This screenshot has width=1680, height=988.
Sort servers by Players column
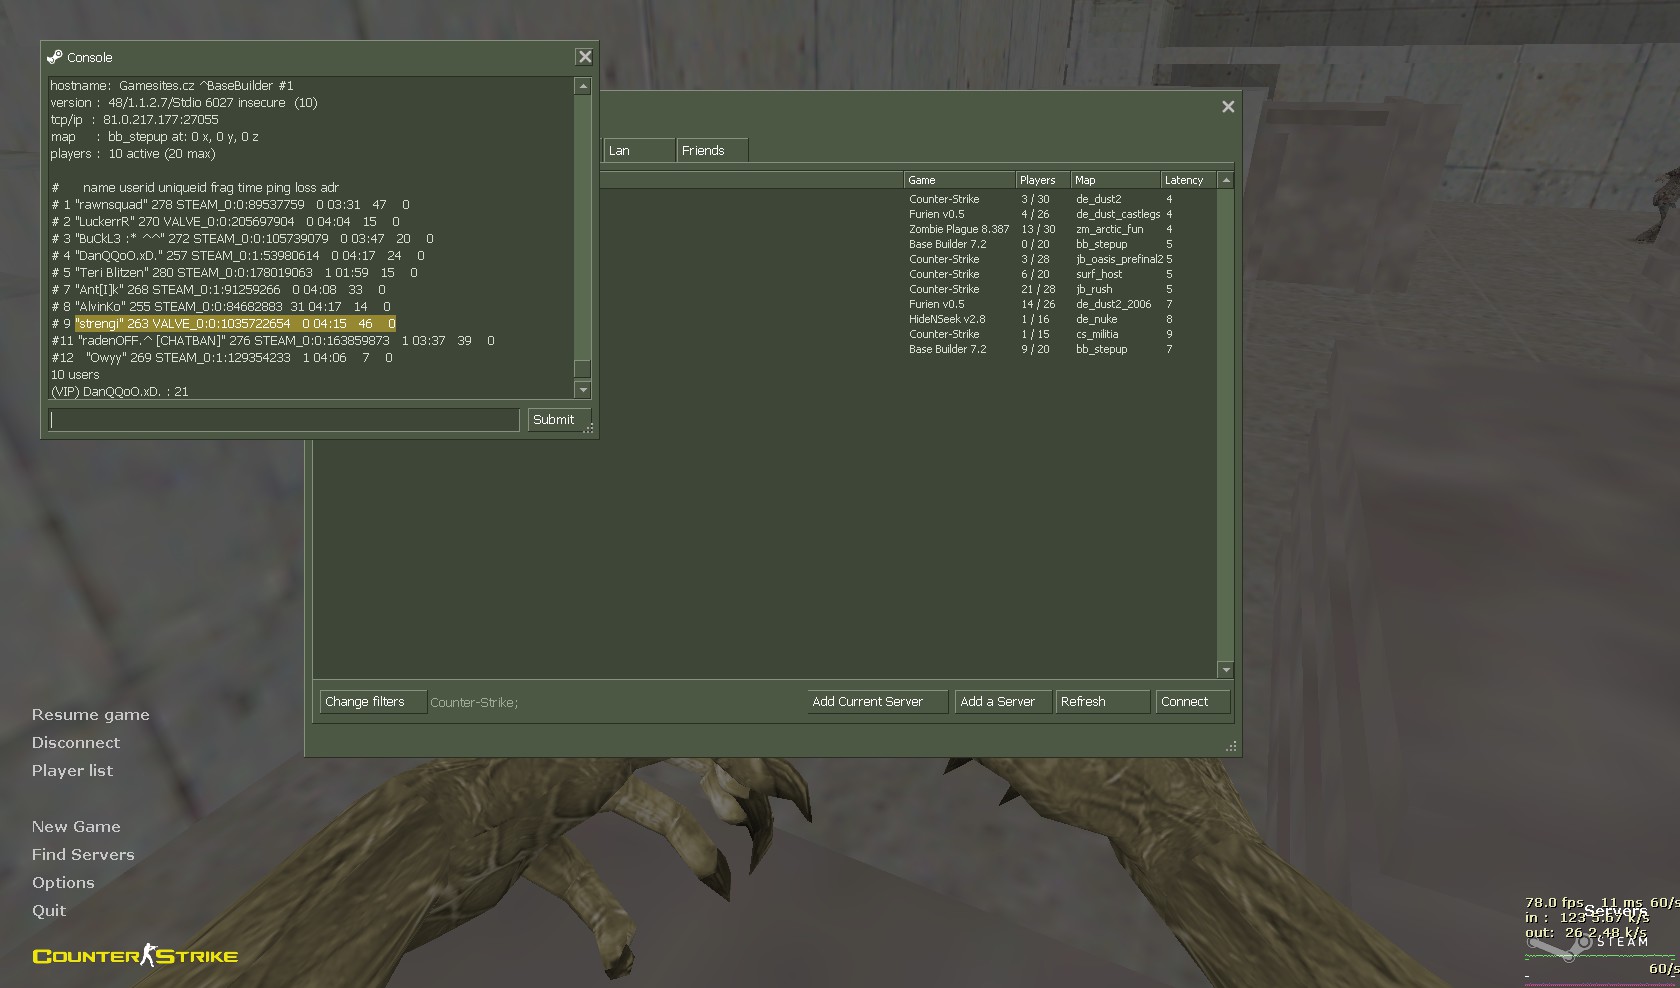(x=1042, y=180)
